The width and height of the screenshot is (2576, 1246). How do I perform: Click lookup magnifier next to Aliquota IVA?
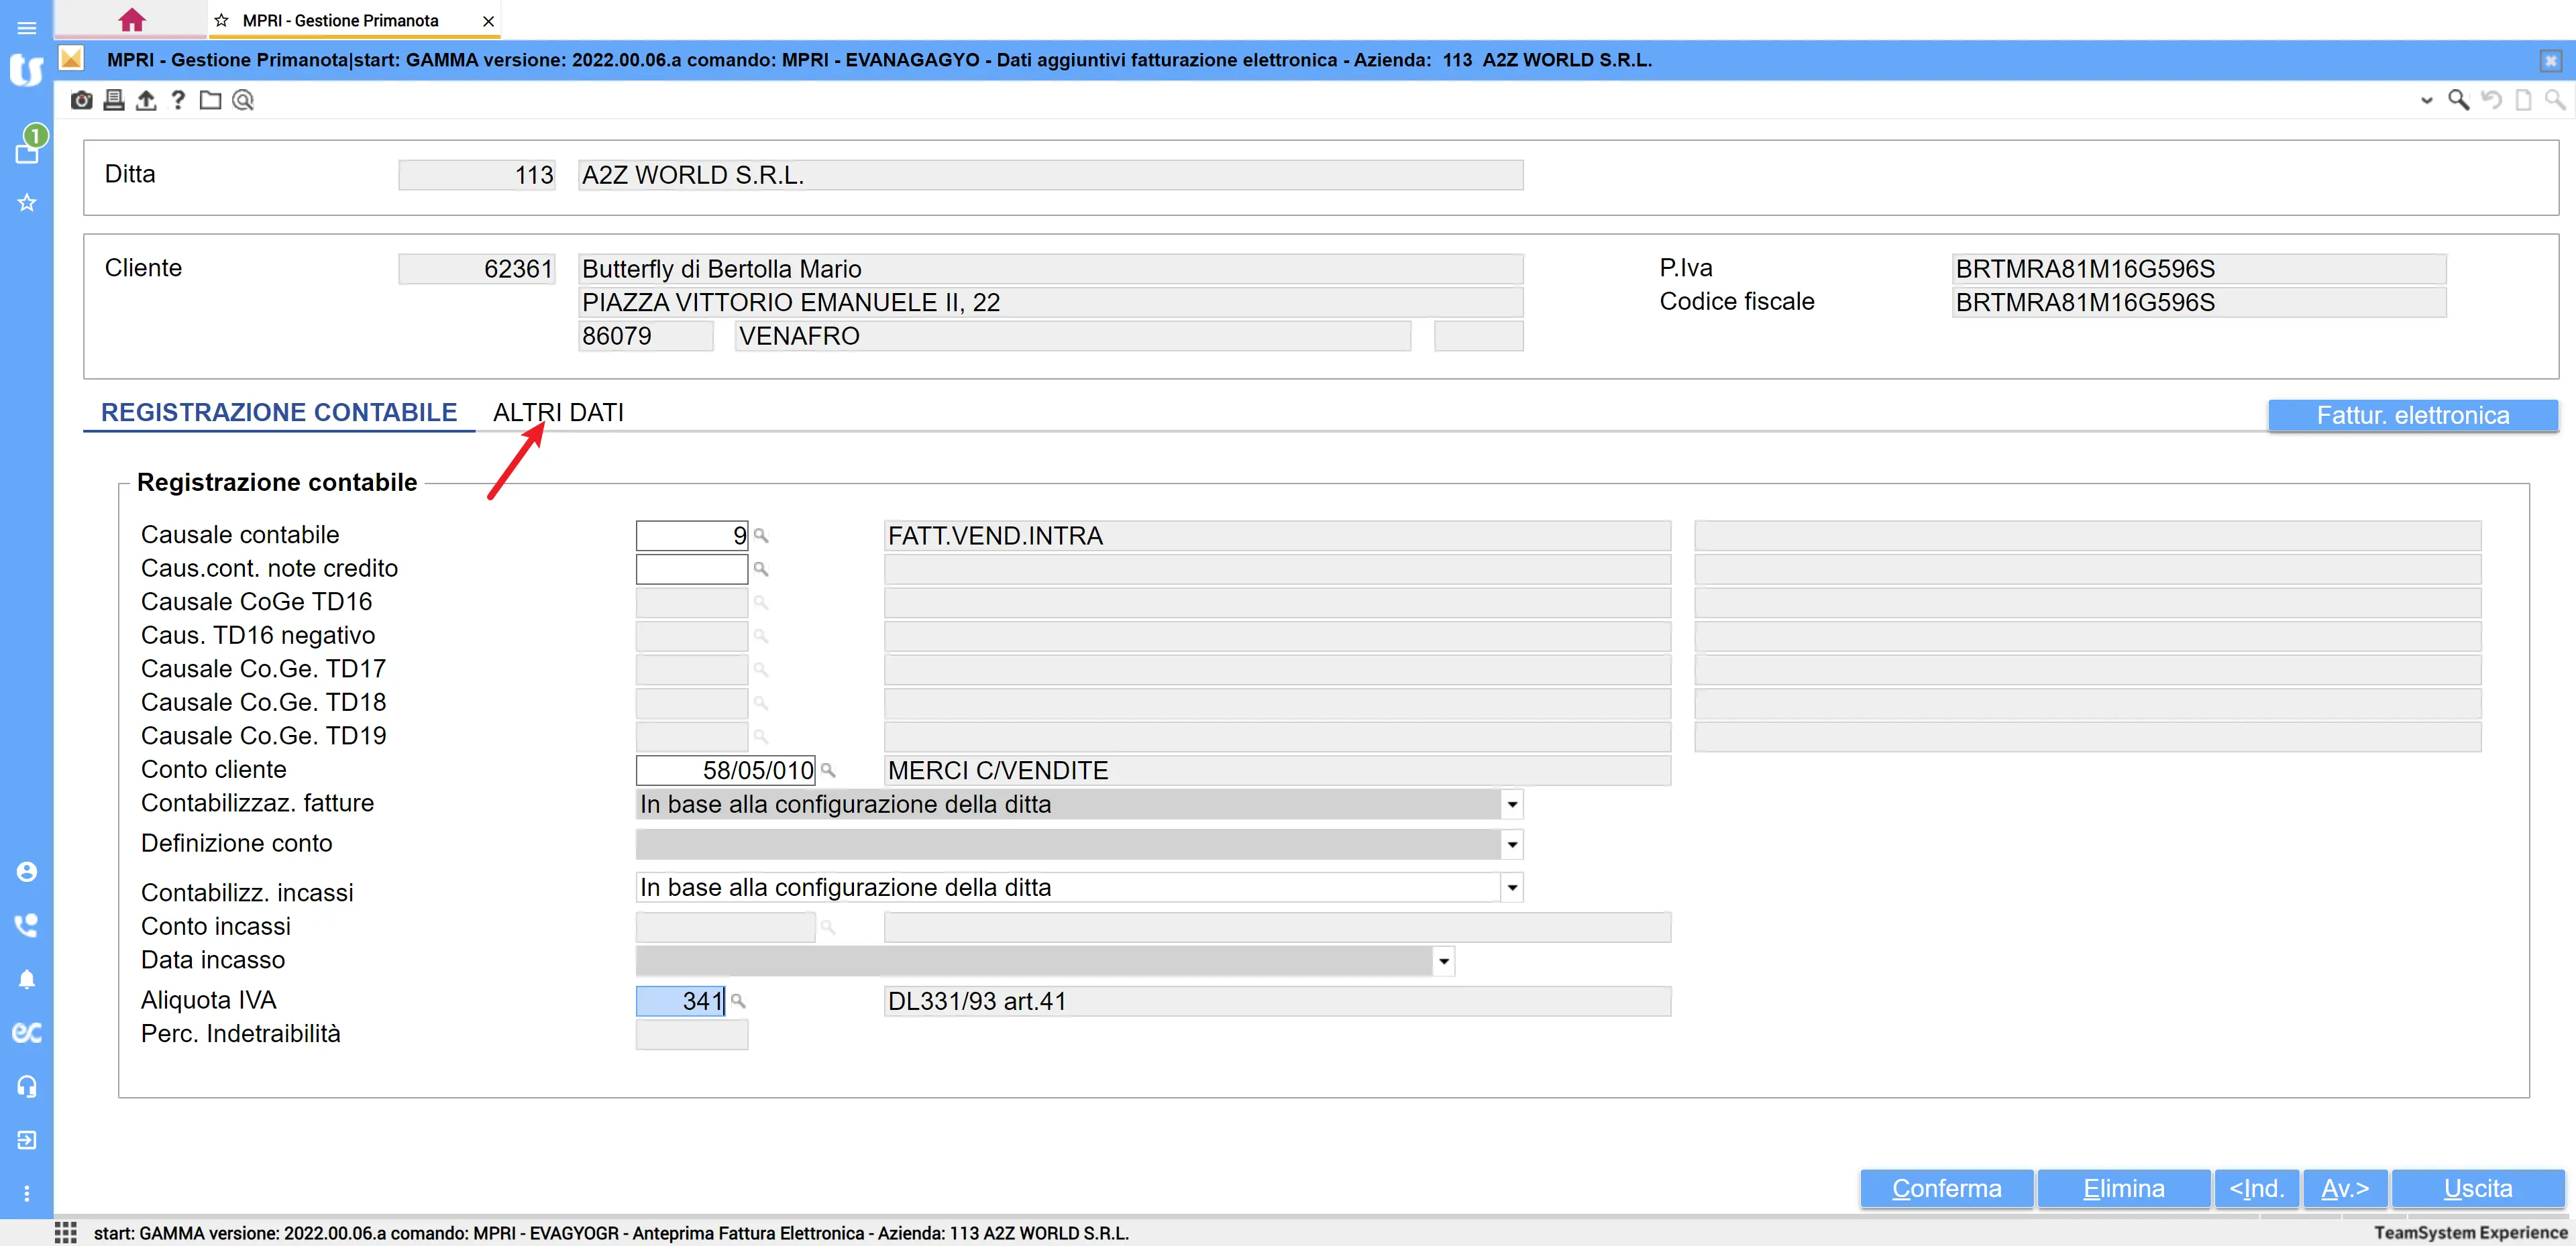pos(739,1001)
